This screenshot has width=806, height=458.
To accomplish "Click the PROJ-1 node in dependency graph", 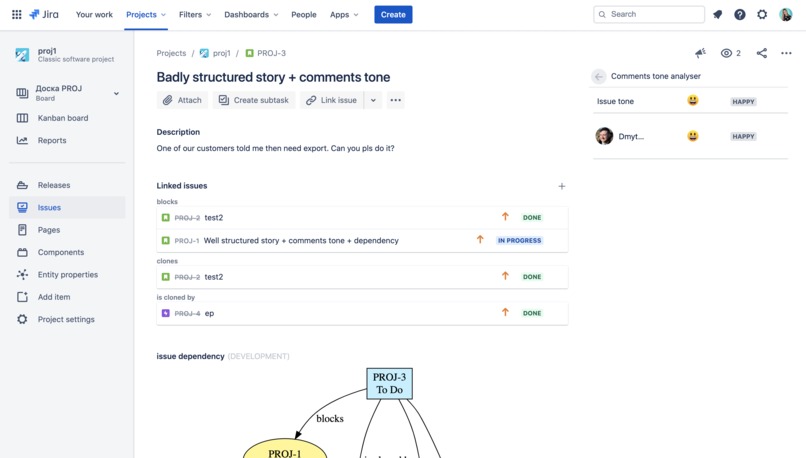I will (x=285, y=448).
